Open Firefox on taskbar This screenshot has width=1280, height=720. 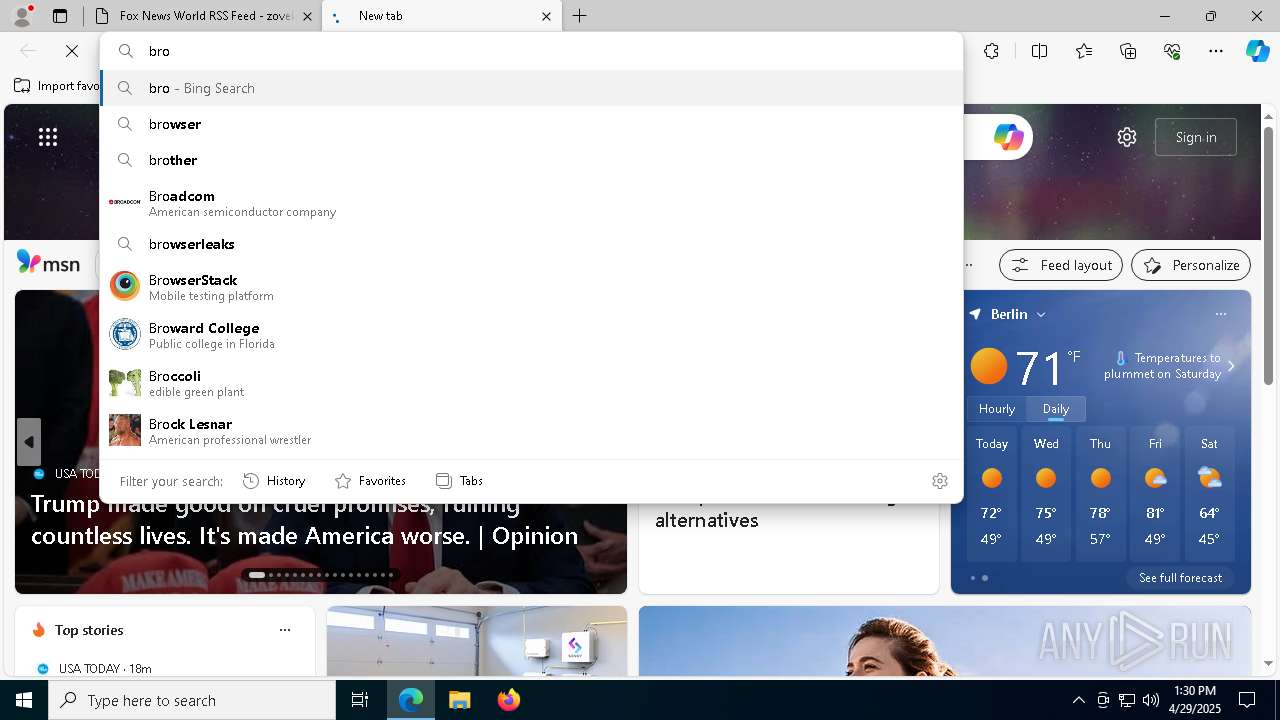508,700
